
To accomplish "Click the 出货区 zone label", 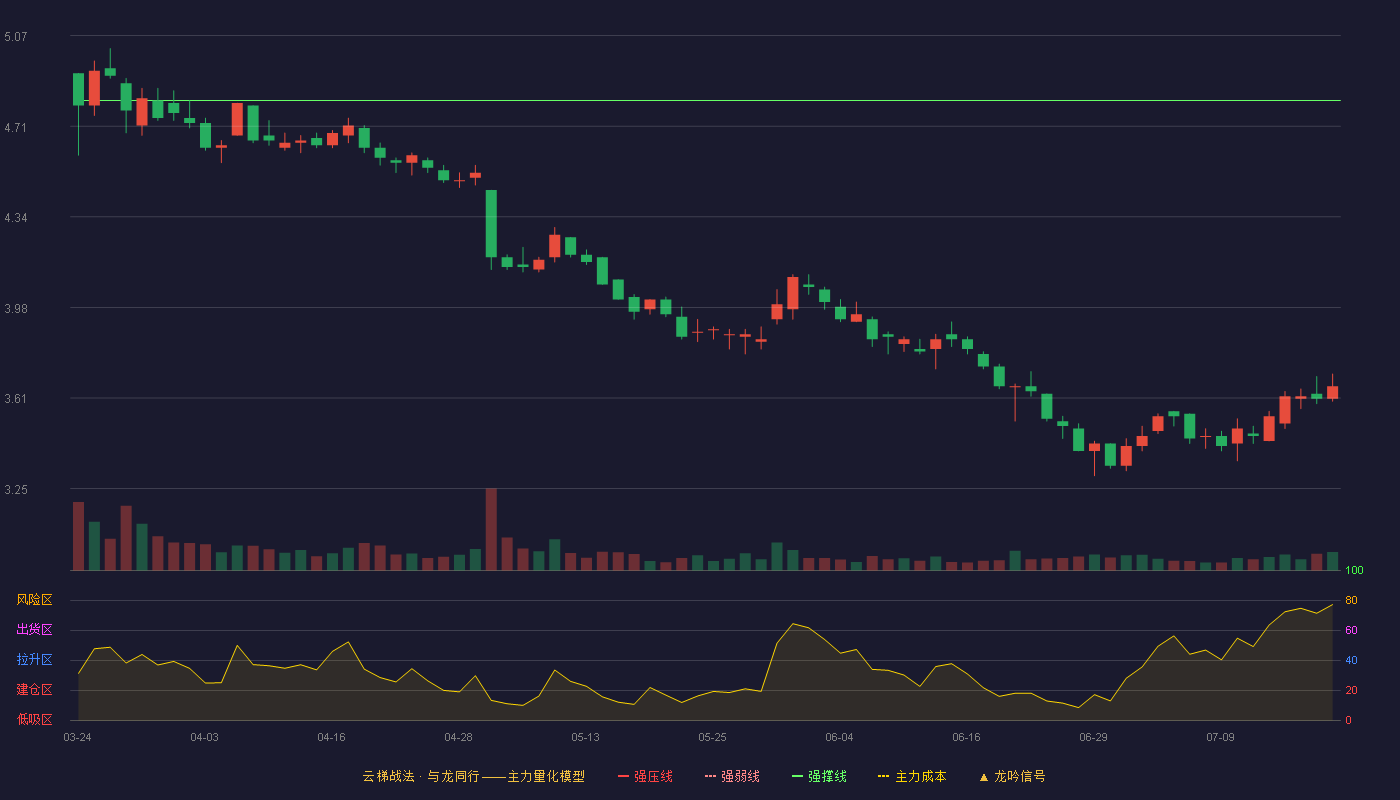I will pos(34,630).
